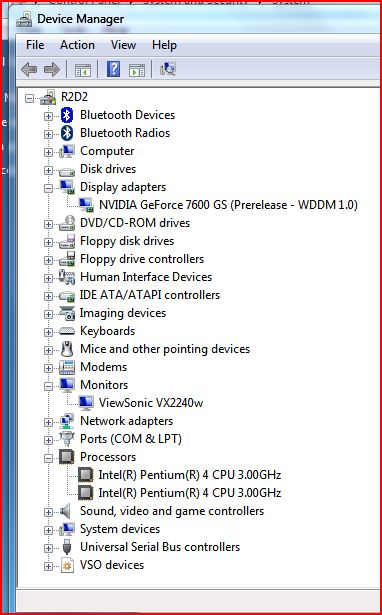Expand the Sound, video and game controllers node
The image size is (382, 615).
coord(48,512)
